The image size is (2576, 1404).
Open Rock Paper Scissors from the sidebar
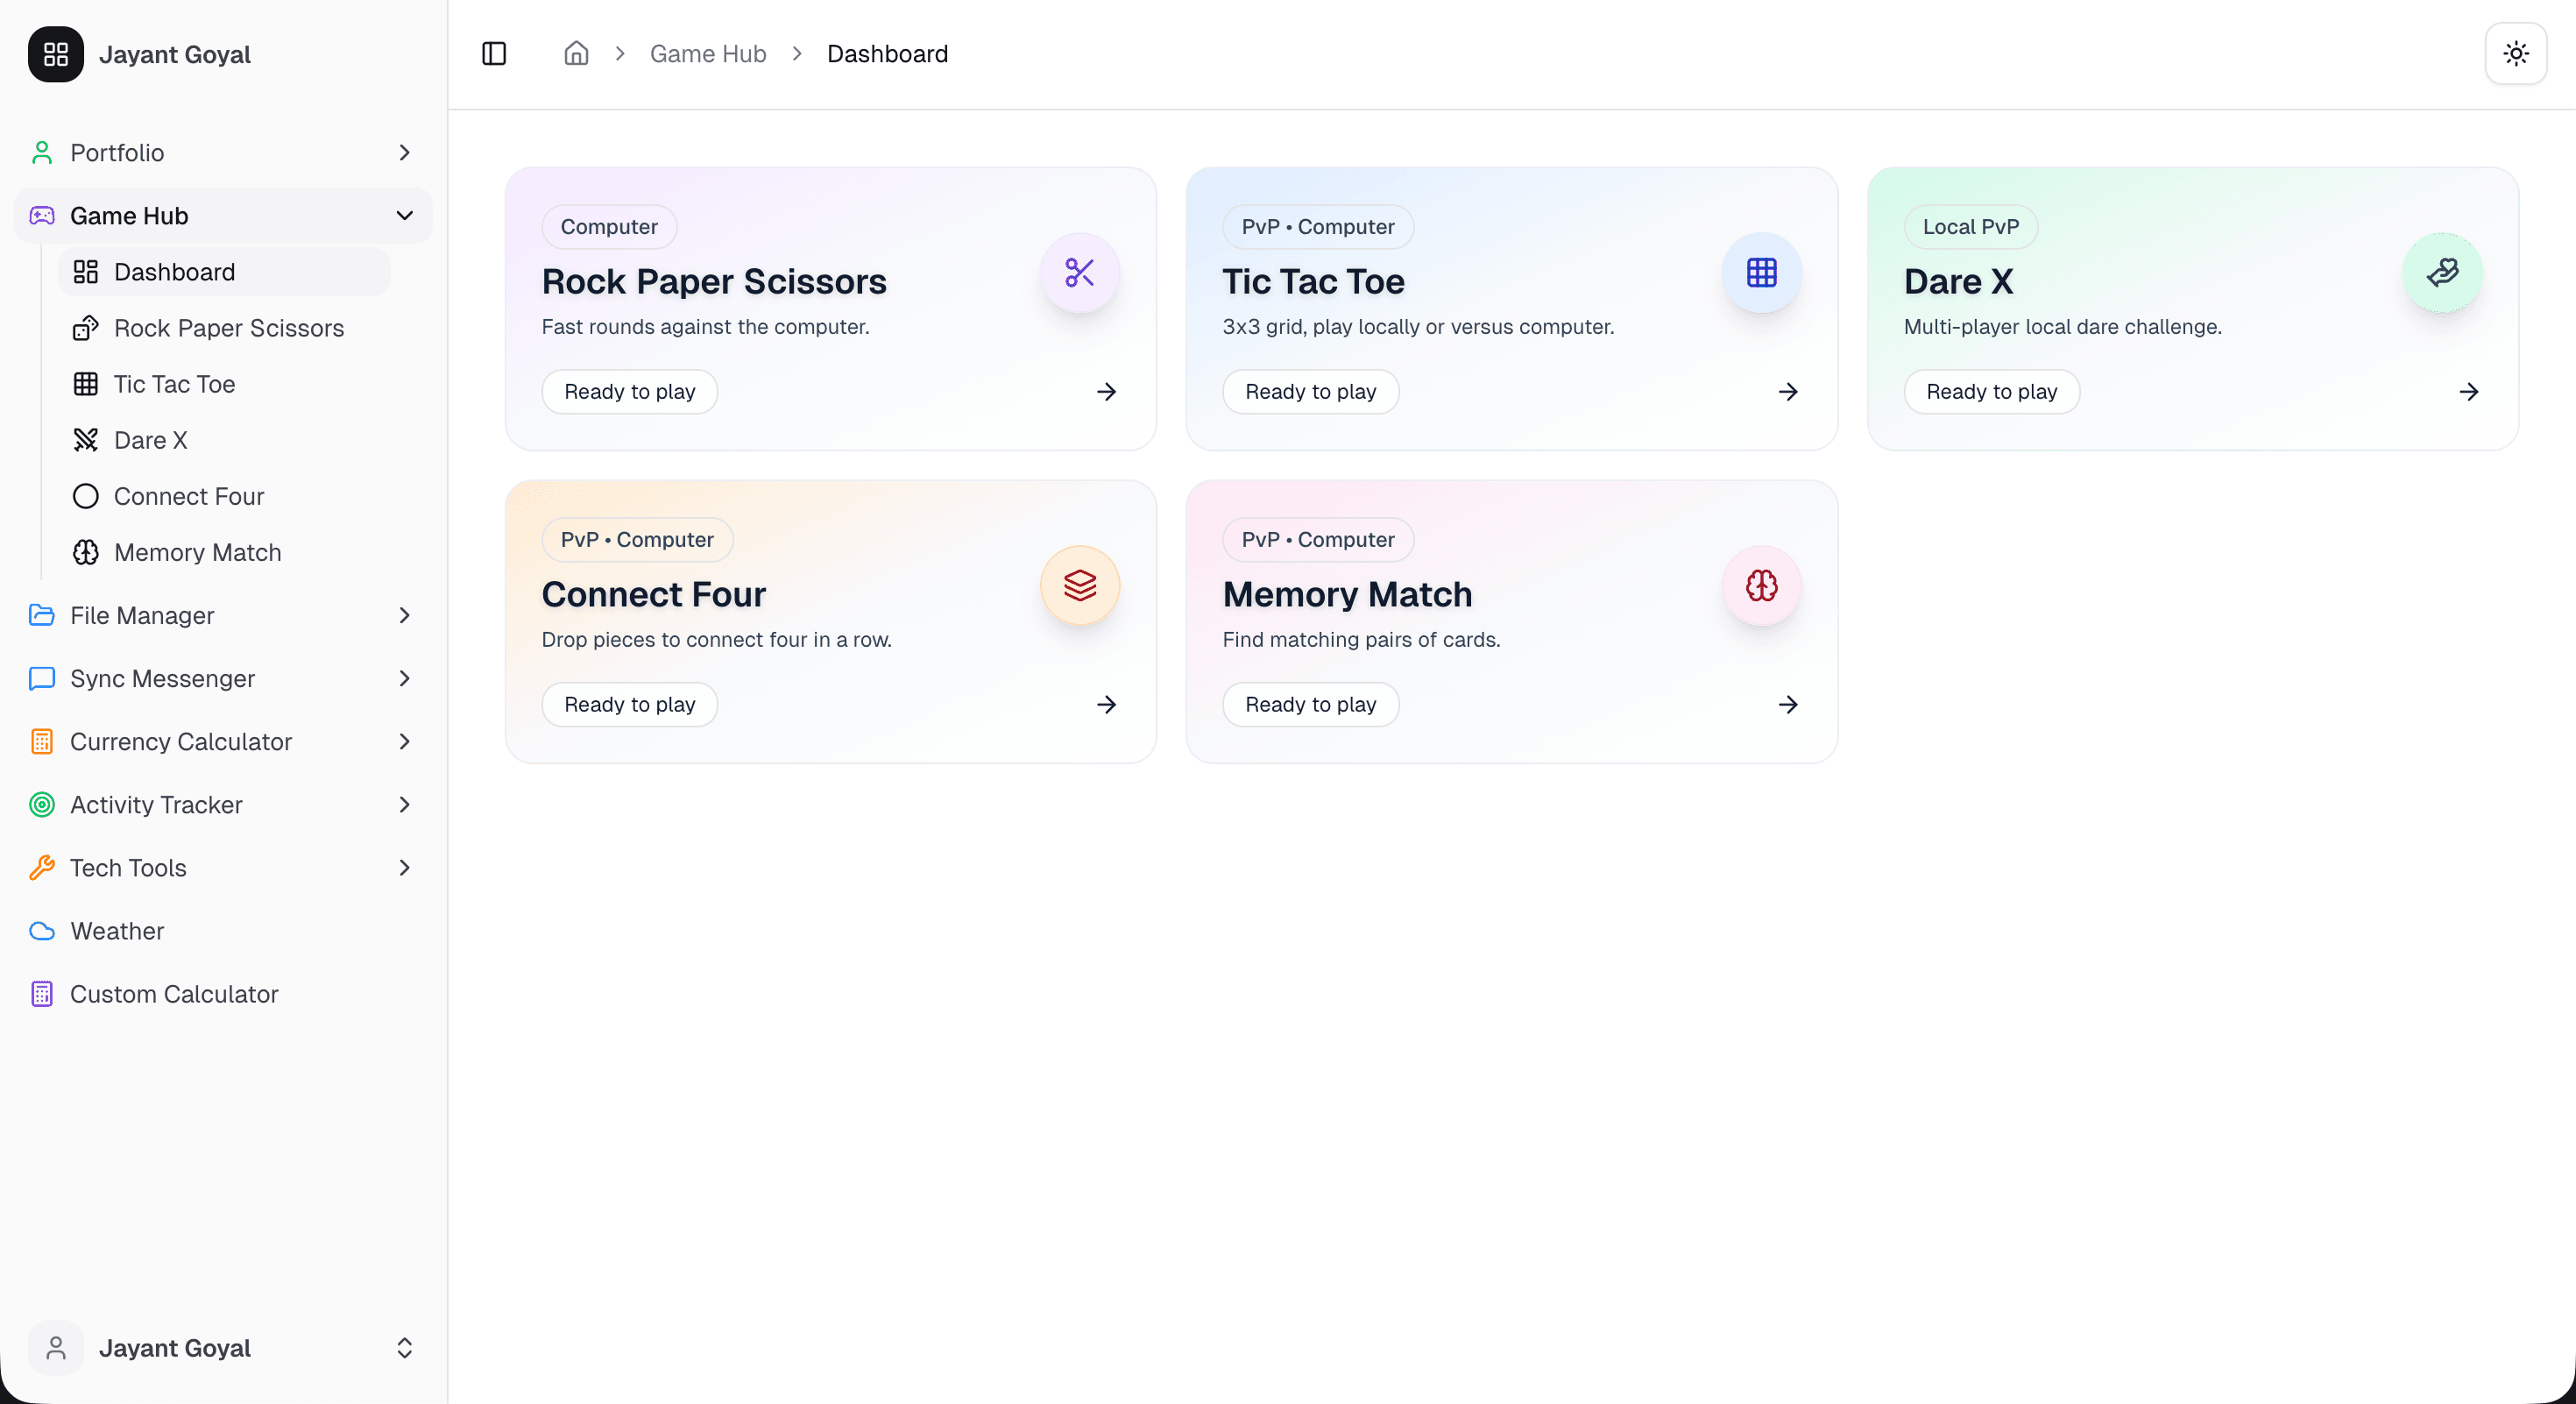224,328
